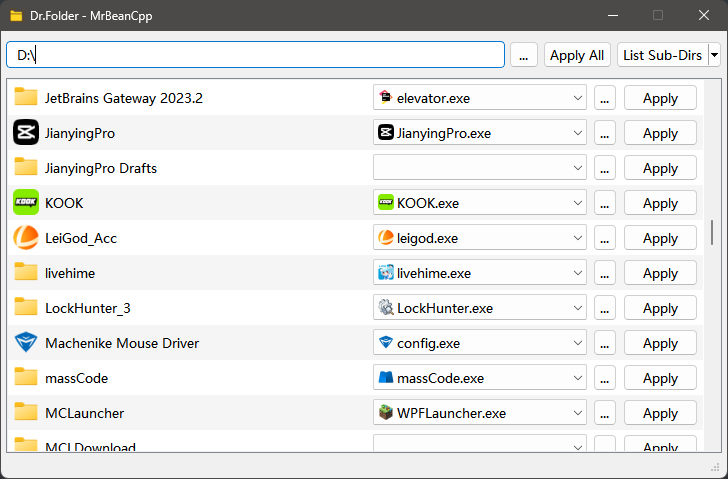Click the LockHunter.exe gear icon in combo box
The image size is (728, 479).
(x=385, y=308)
